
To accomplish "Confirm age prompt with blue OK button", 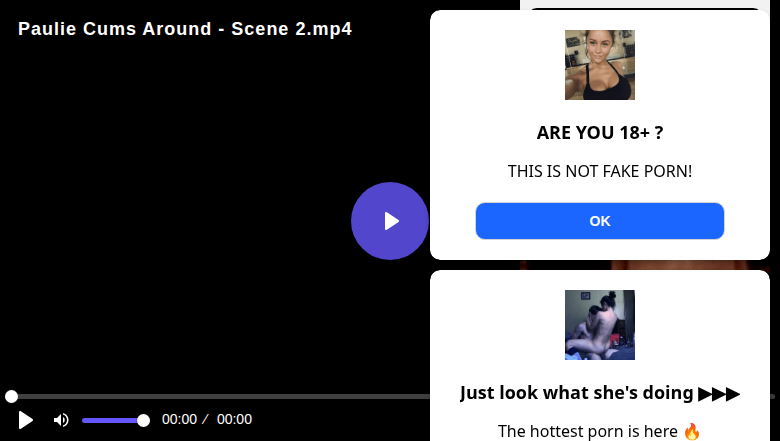I will tap(599, 221).
